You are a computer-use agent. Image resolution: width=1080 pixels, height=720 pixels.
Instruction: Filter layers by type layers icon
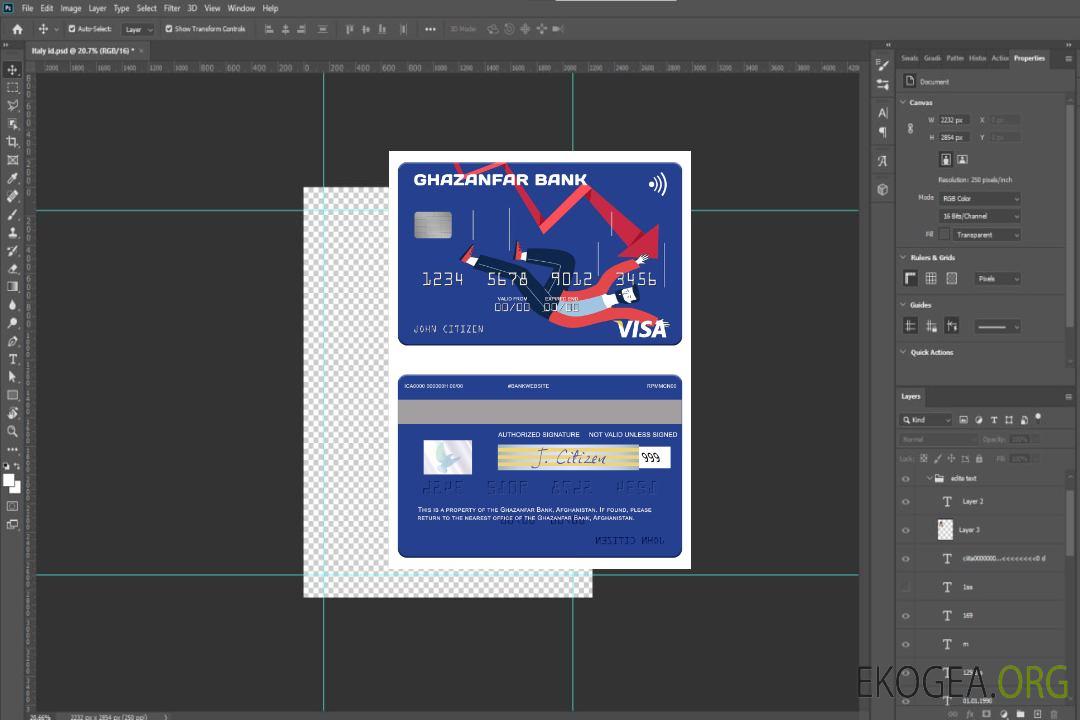994,420
